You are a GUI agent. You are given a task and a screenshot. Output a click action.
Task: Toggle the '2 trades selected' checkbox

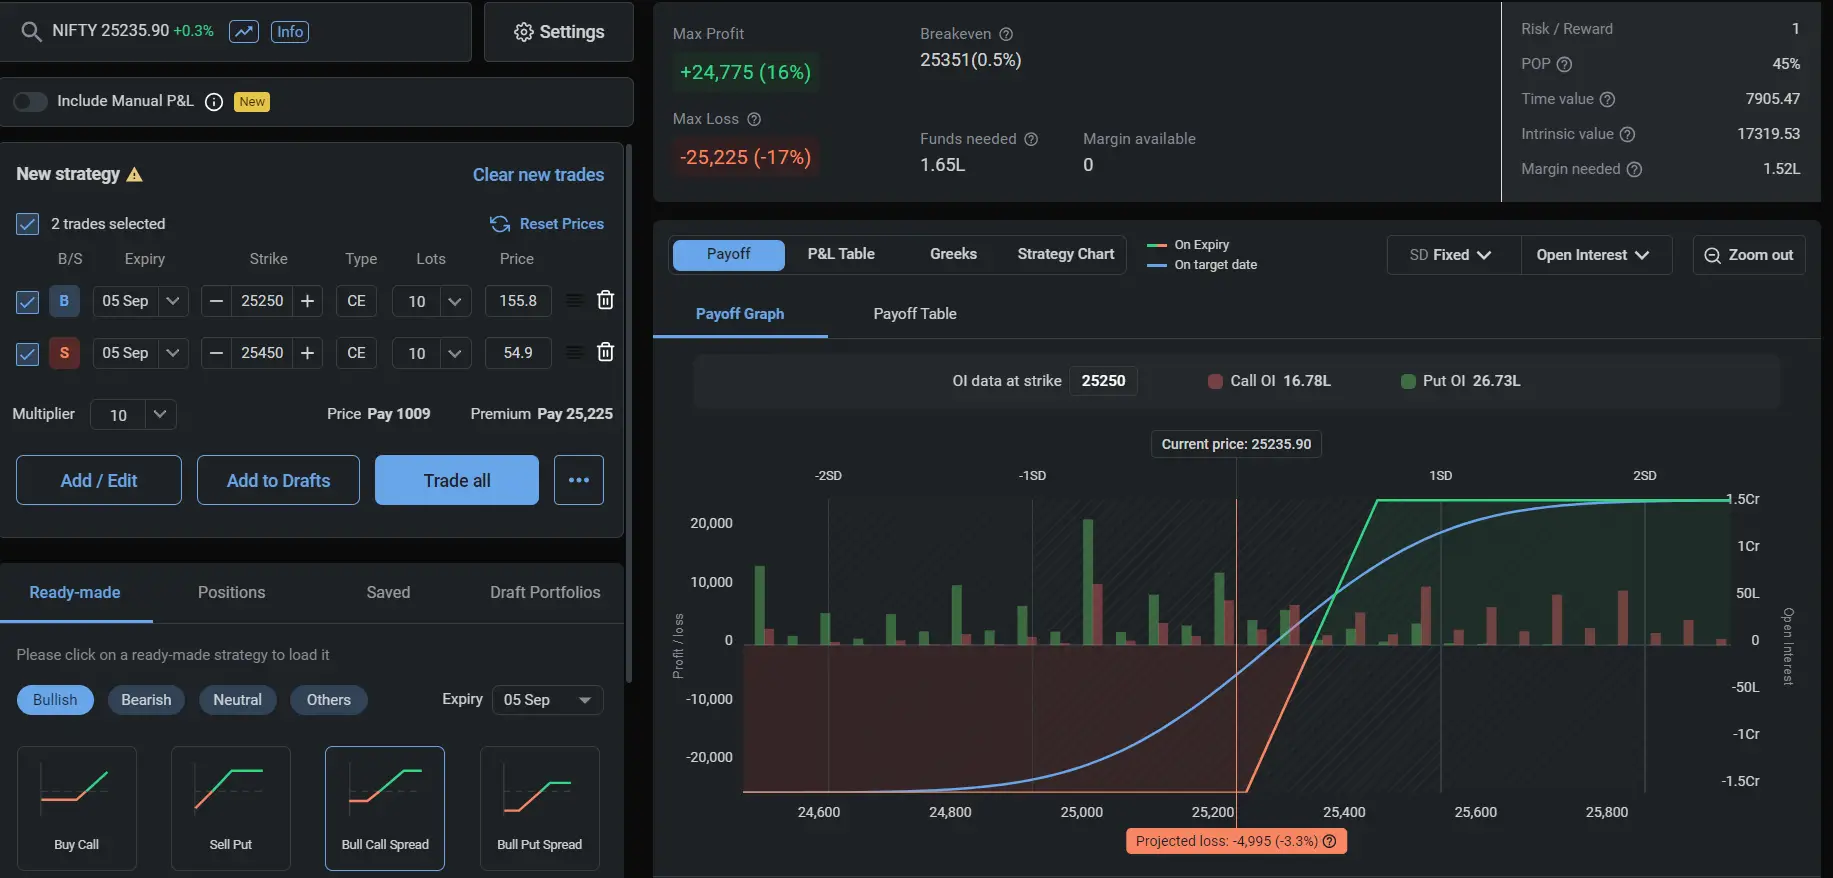pos(28,224)
